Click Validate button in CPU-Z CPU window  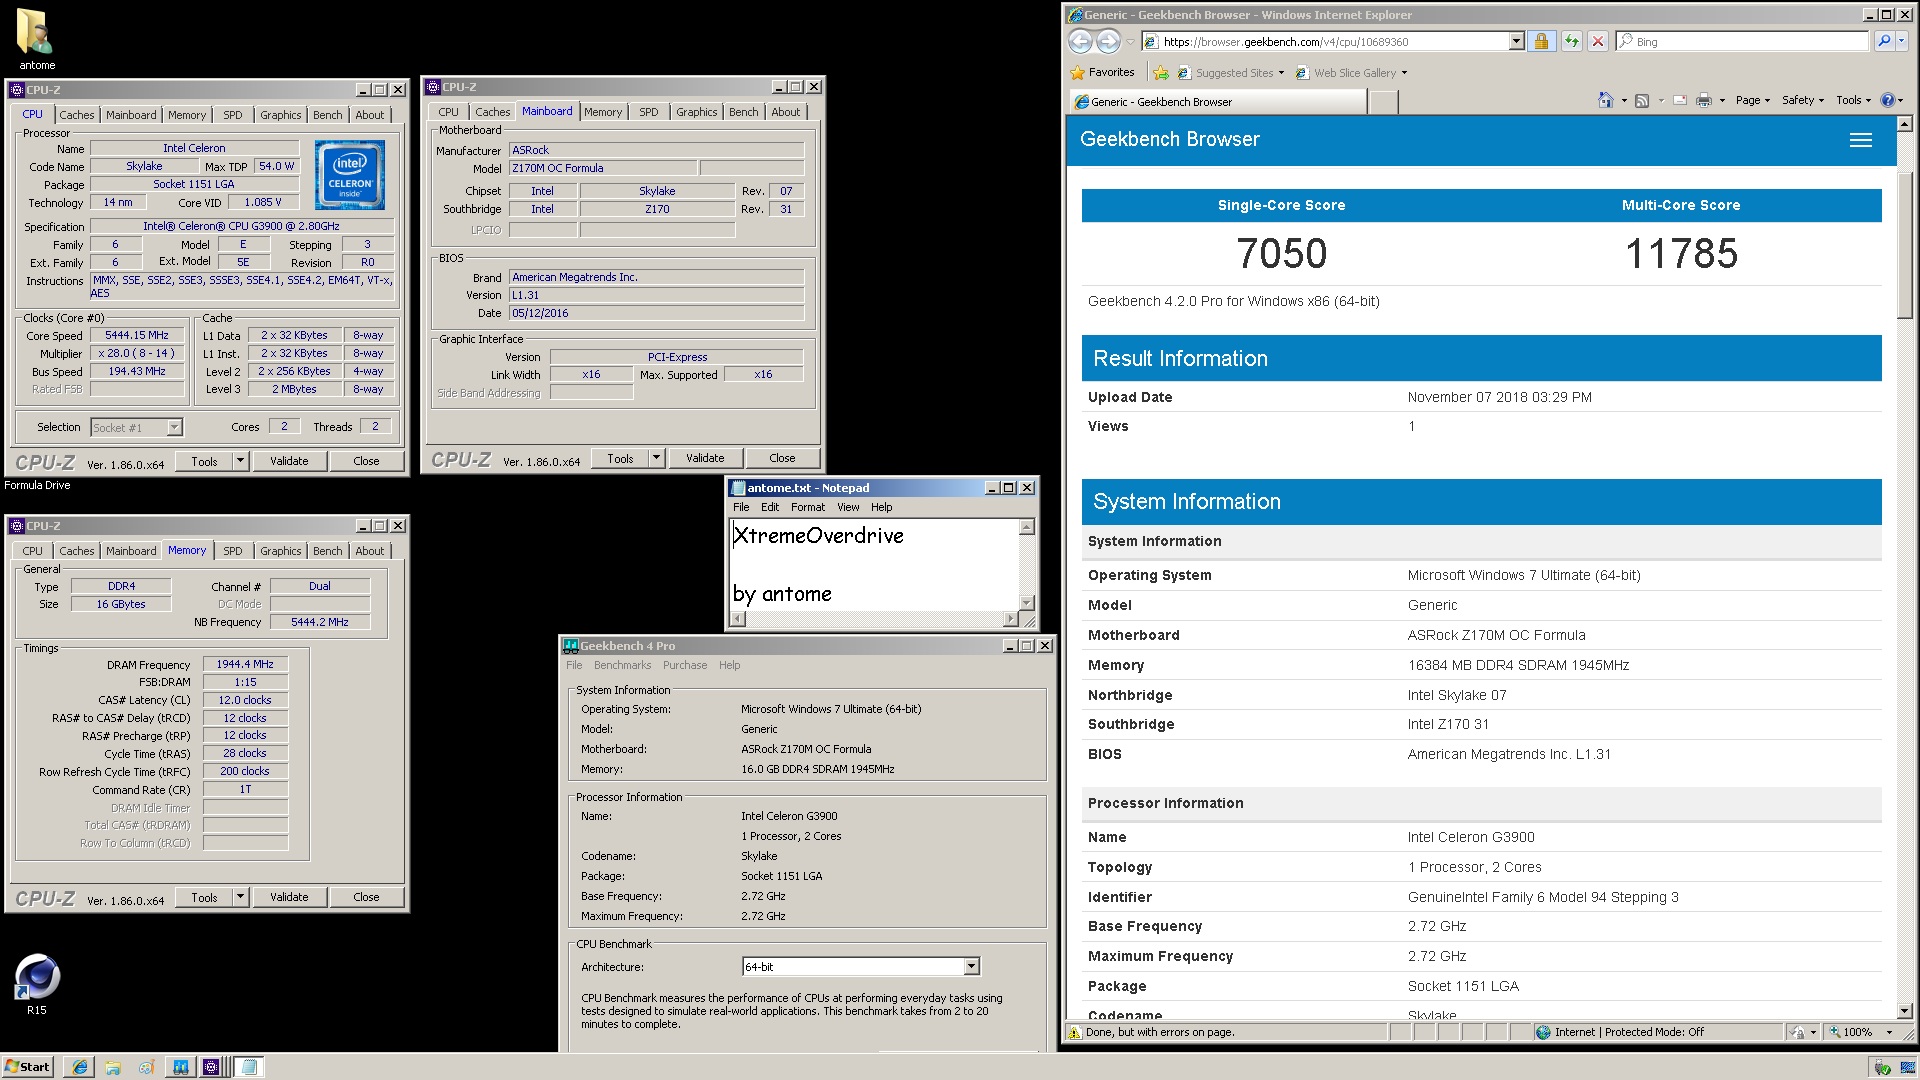289,461
